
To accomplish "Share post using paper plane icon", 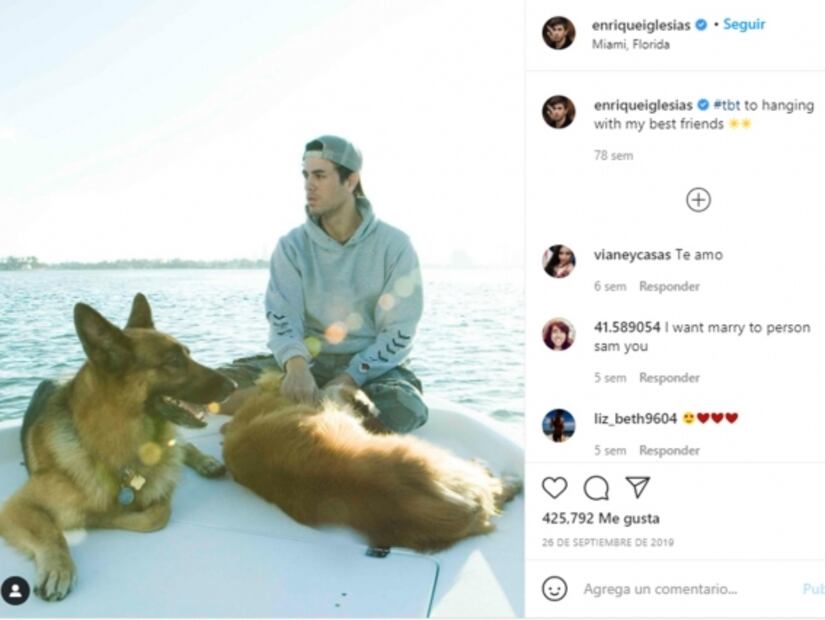I will pos(637,487).
